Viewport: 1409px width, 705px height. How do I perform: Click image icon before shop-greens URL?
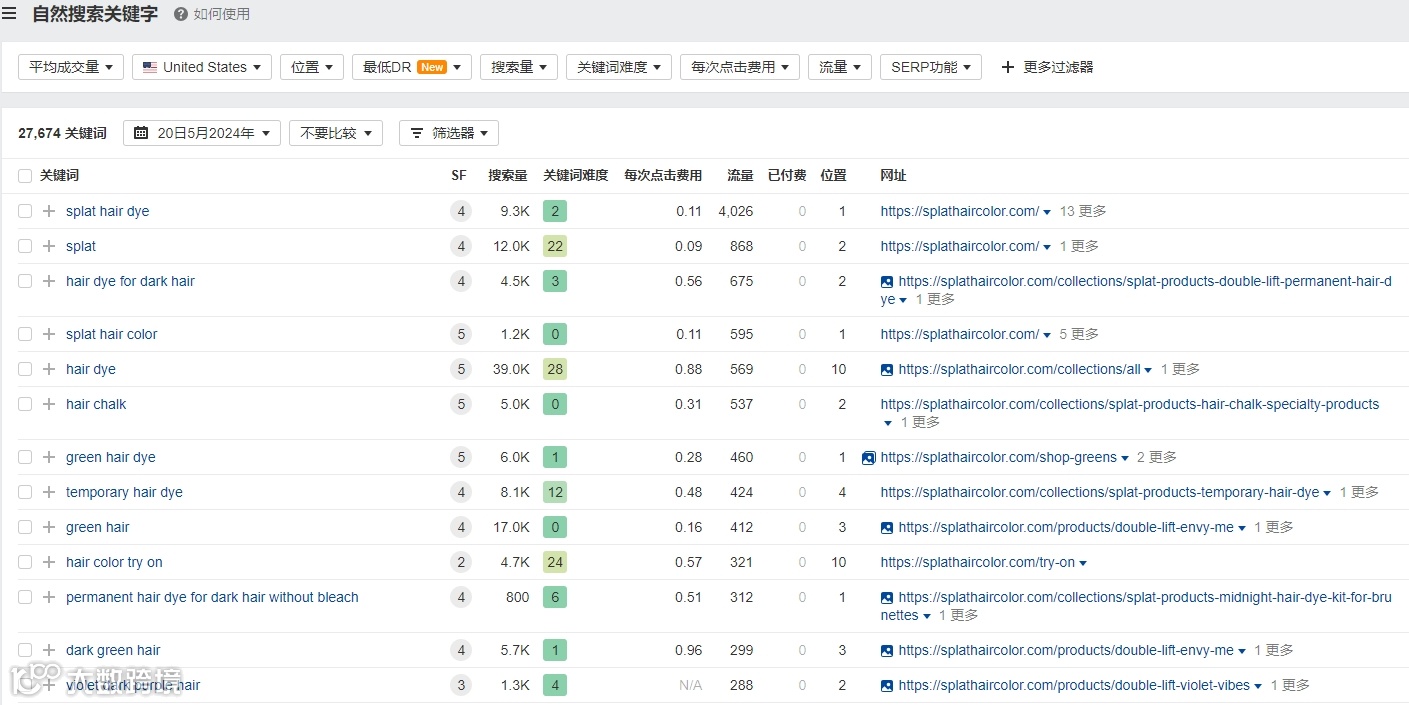(869, 457)
